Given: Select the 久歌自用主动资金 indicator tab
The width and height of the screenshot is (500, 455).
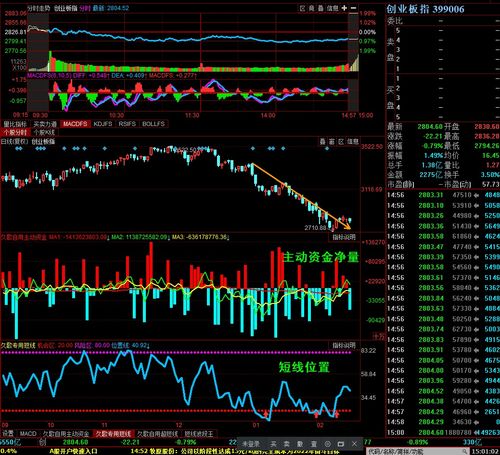Looking at the screenshot, I should pos(66,434).
